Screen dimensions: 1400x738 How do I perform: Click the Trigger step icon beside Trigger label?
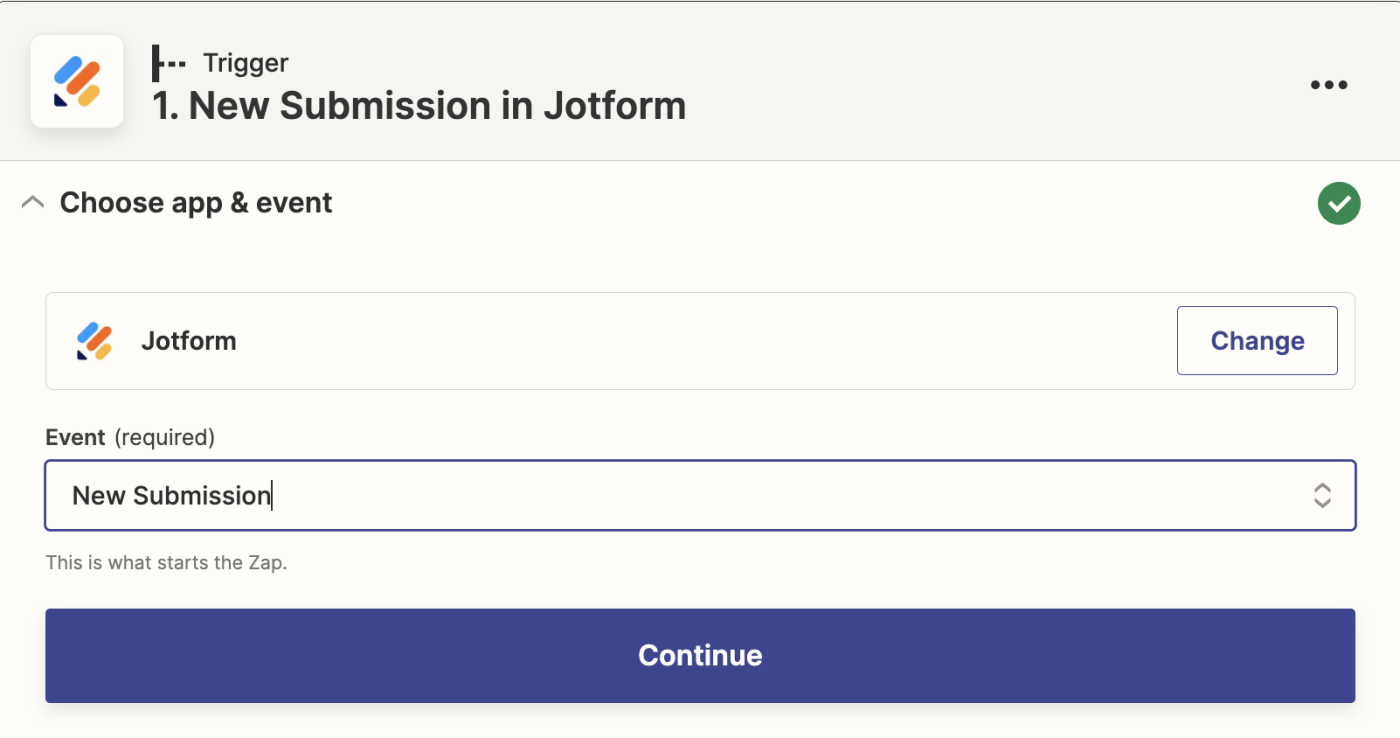168,63
